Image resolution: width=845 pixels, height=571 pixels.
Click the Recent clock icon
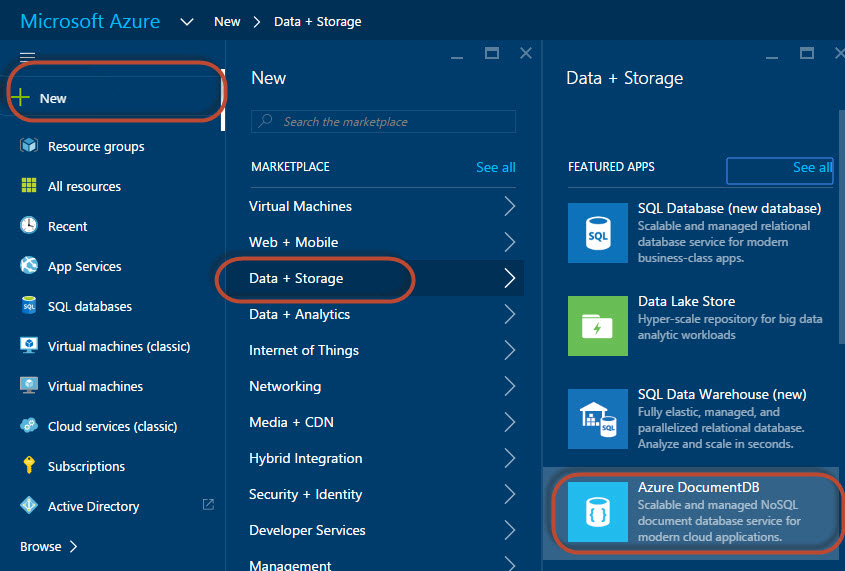(29, 226)
